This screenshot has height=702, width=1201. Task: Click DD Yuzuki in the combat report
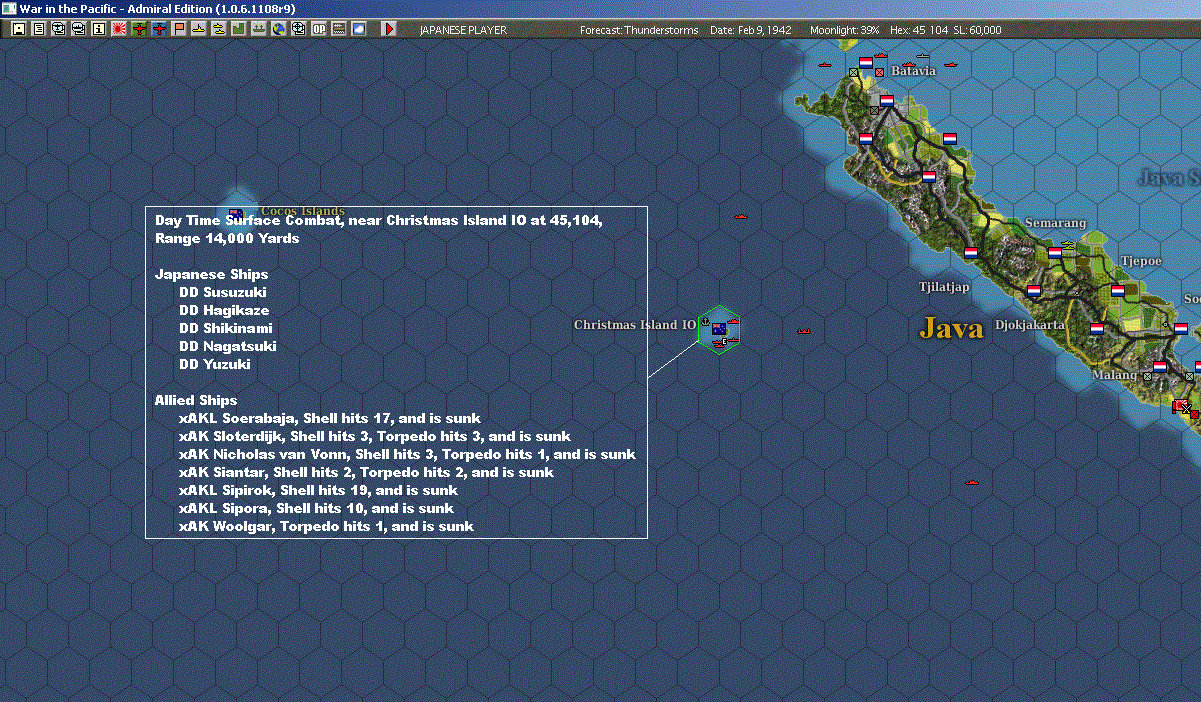[215, 364]
